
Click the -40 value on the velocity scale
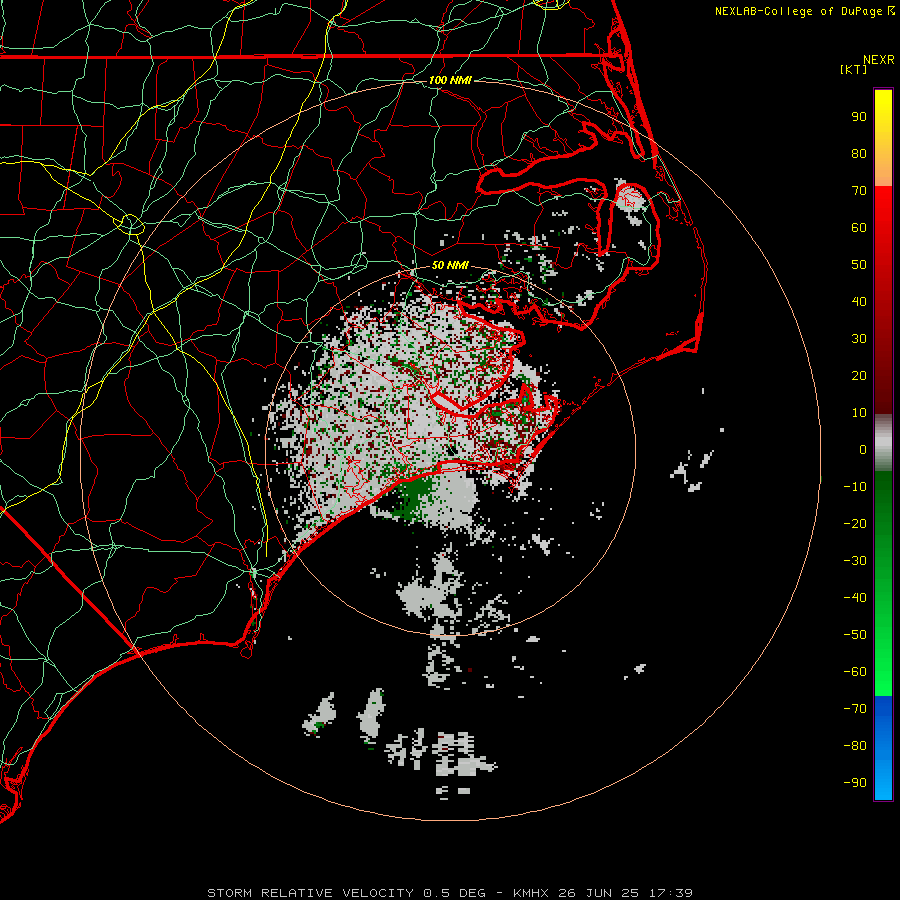click(855, 598)
